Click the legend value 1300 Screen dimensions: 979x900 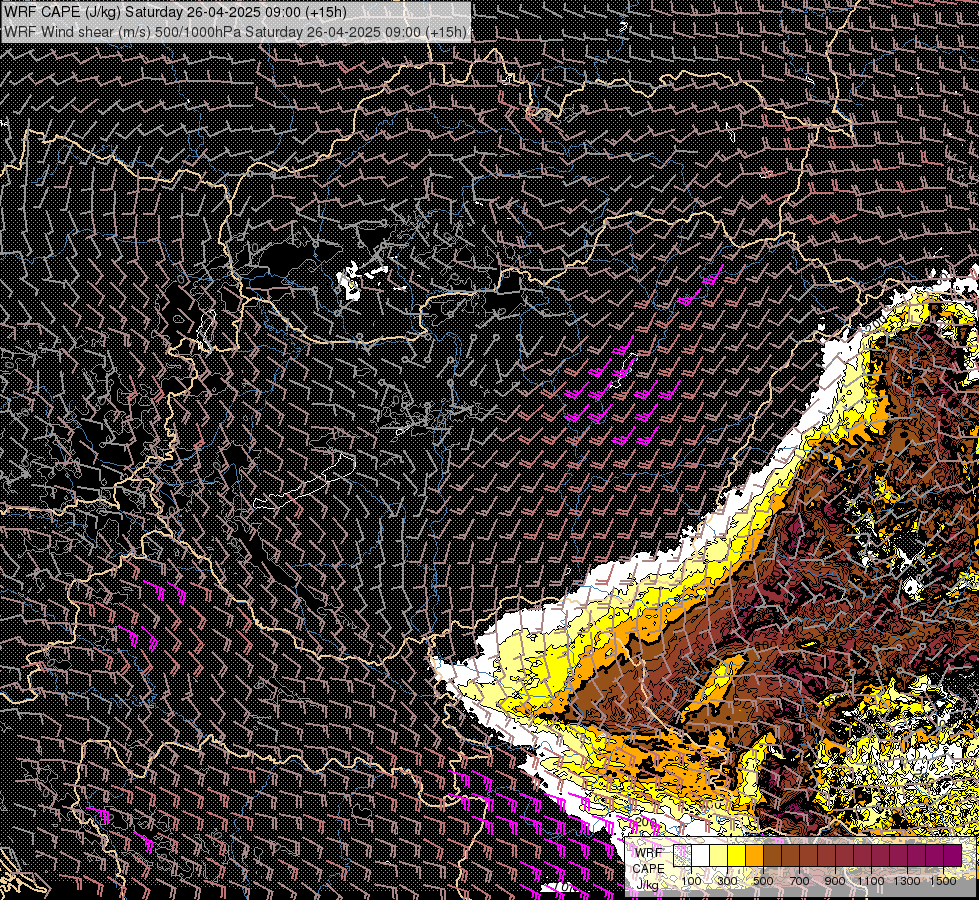907,881
